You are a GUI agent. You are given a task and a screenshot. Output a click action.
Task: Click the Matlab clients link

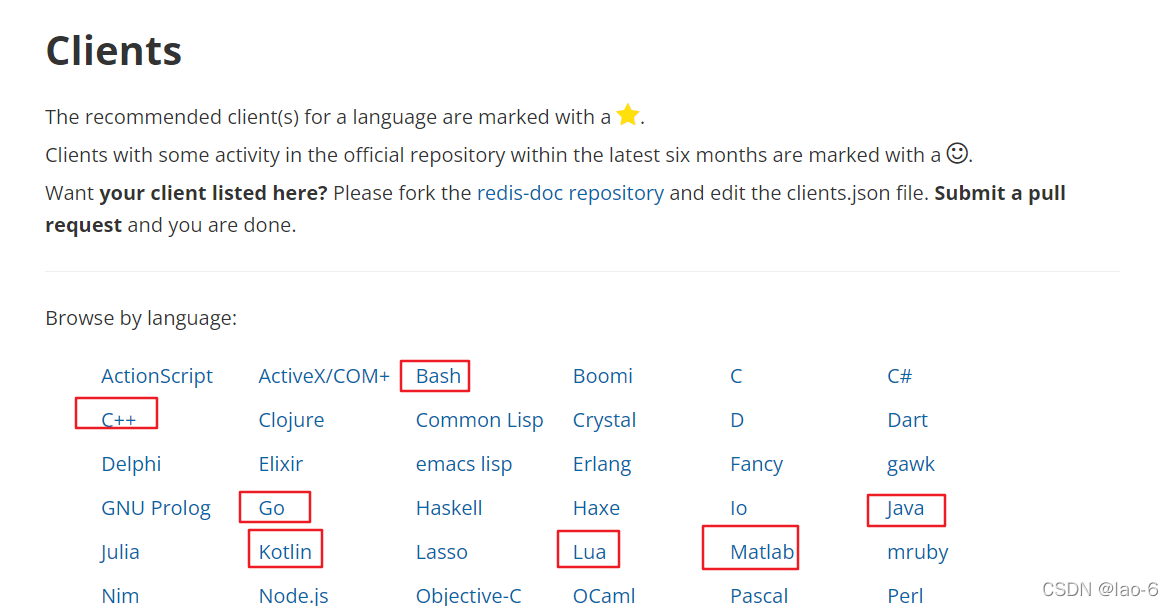click(762, 552)
